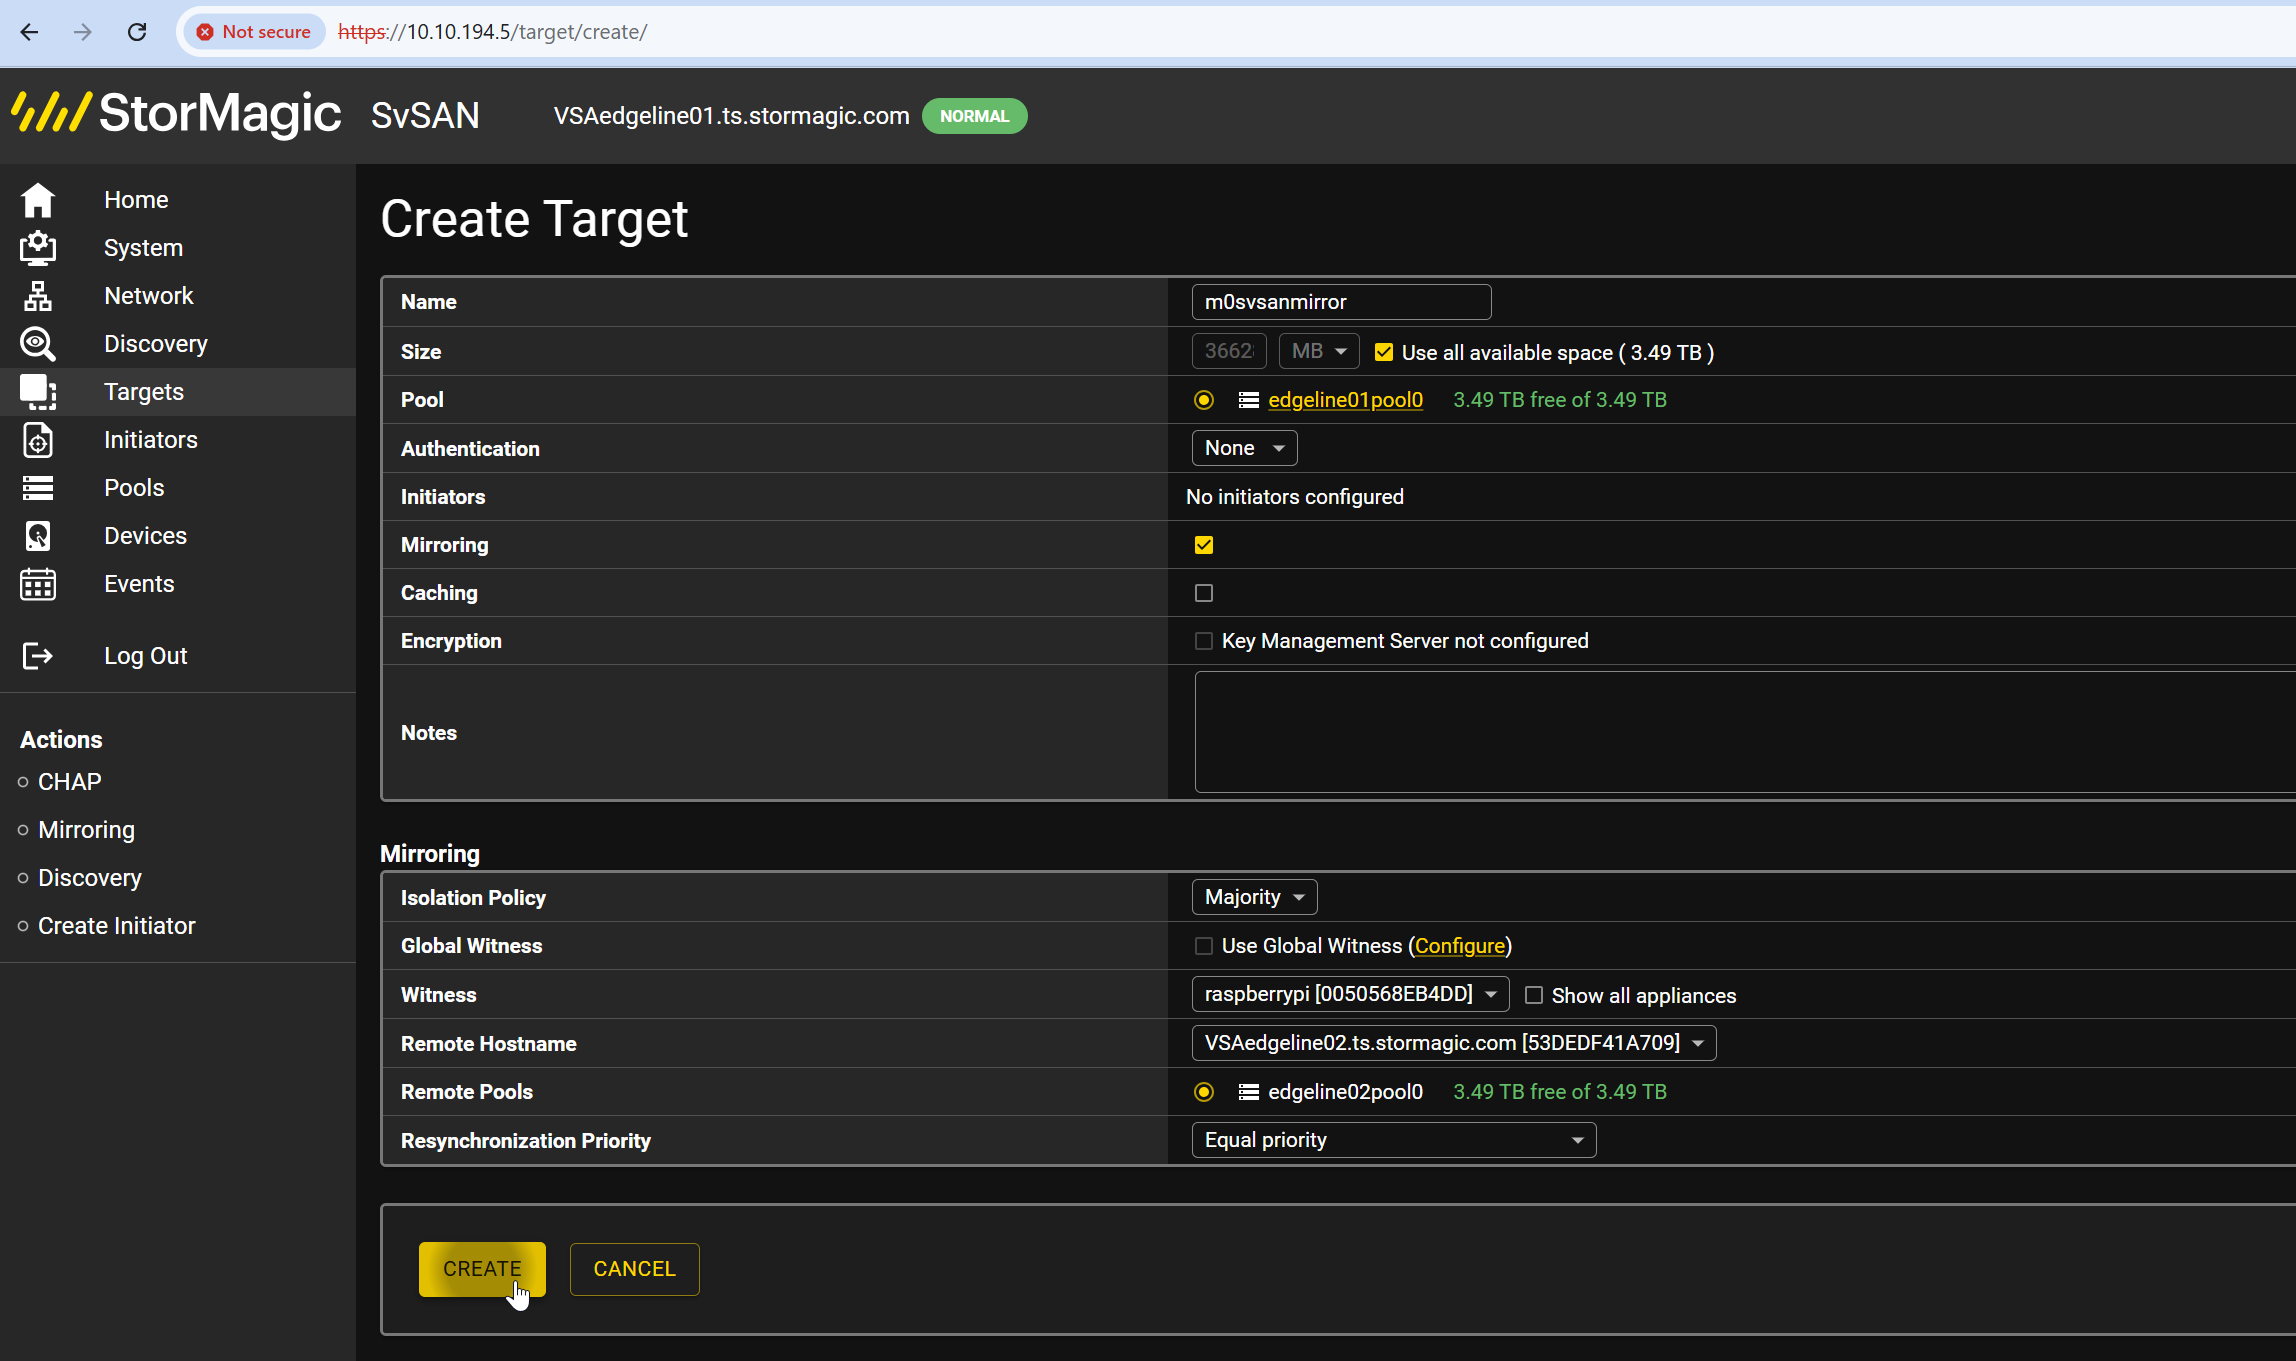Click the CREATE button
The height and width of the screenshot is (1361, 2296).
point(482,1269)
